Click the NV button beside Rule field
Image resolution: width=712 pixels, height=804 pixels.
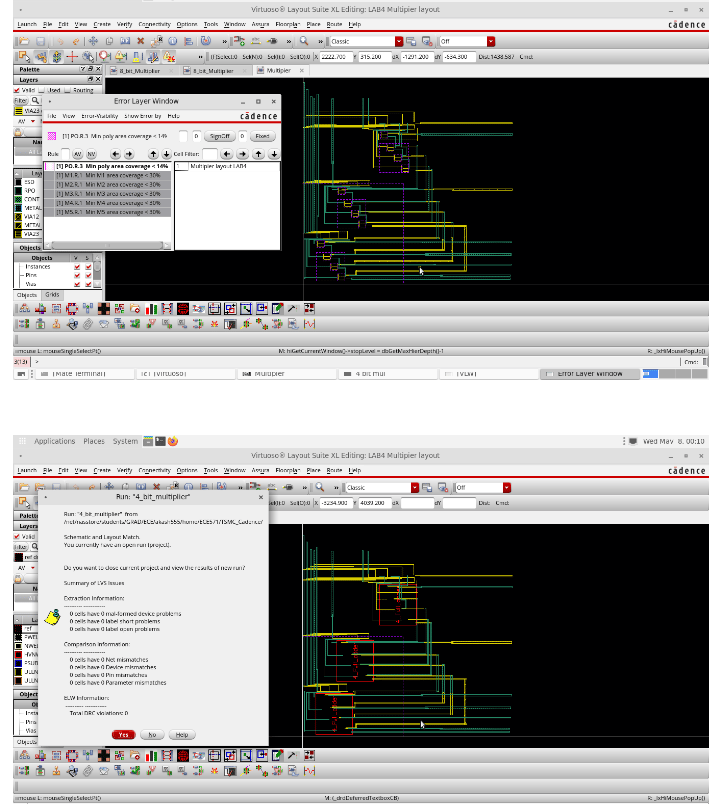click(91, 154)
